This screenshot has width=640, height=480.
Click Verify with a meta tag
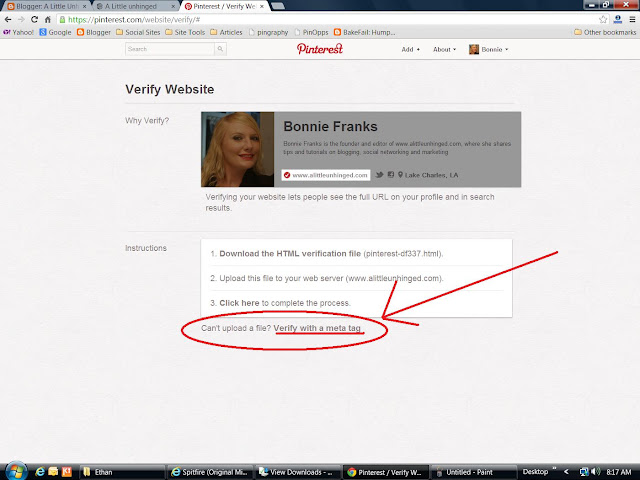click(317, 328)
